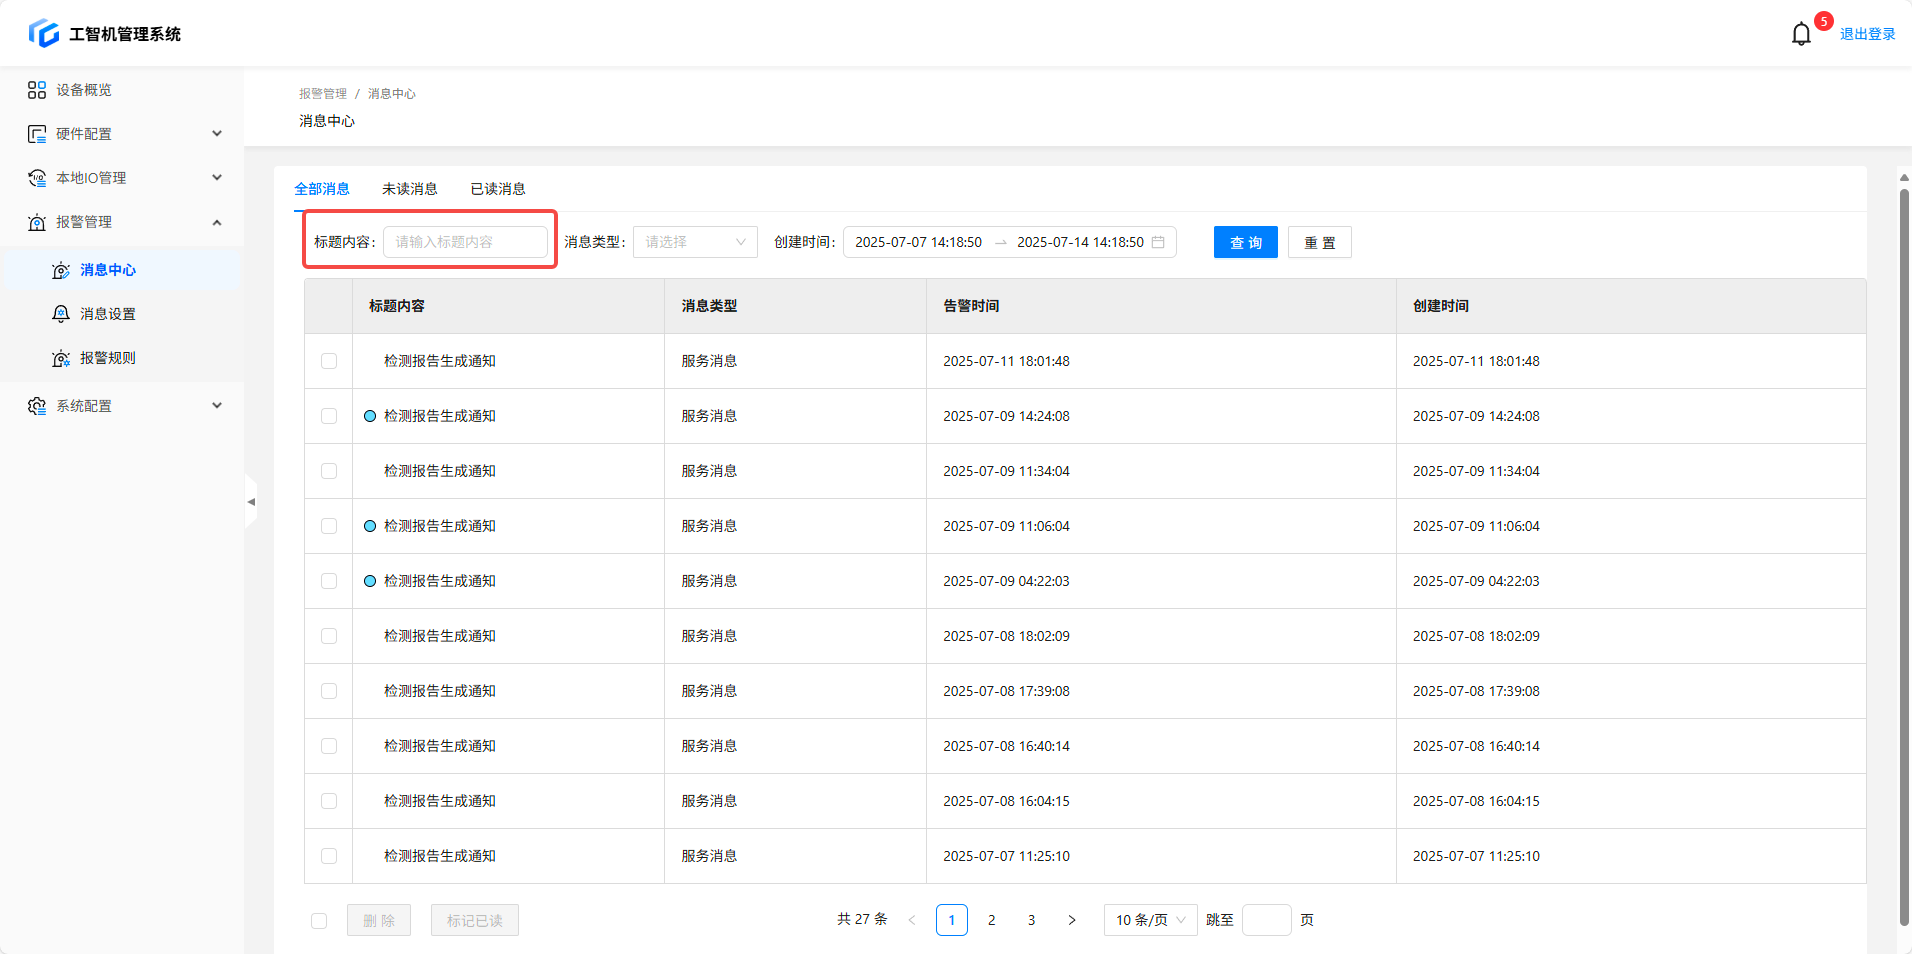Image resolution: width=1912 pixels, height=954 pixels.
Task: Toggle the select-all checkbox near 删除
Action: pos(319,921)
